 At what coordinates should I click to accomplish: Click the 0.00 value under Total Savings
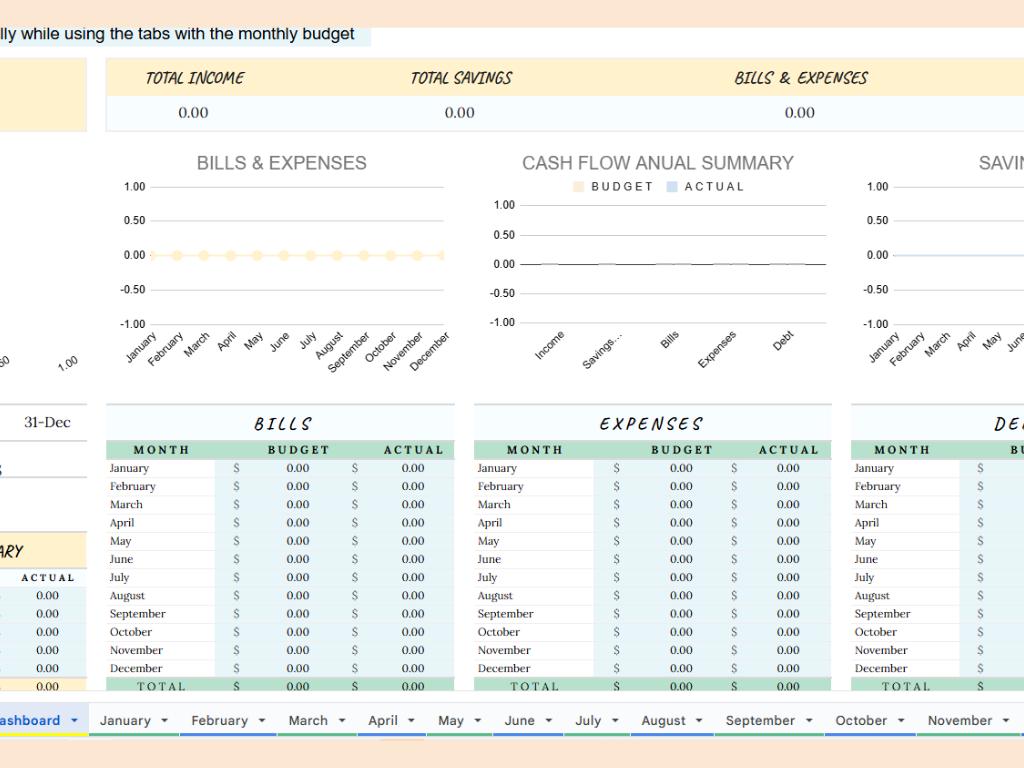460,113
